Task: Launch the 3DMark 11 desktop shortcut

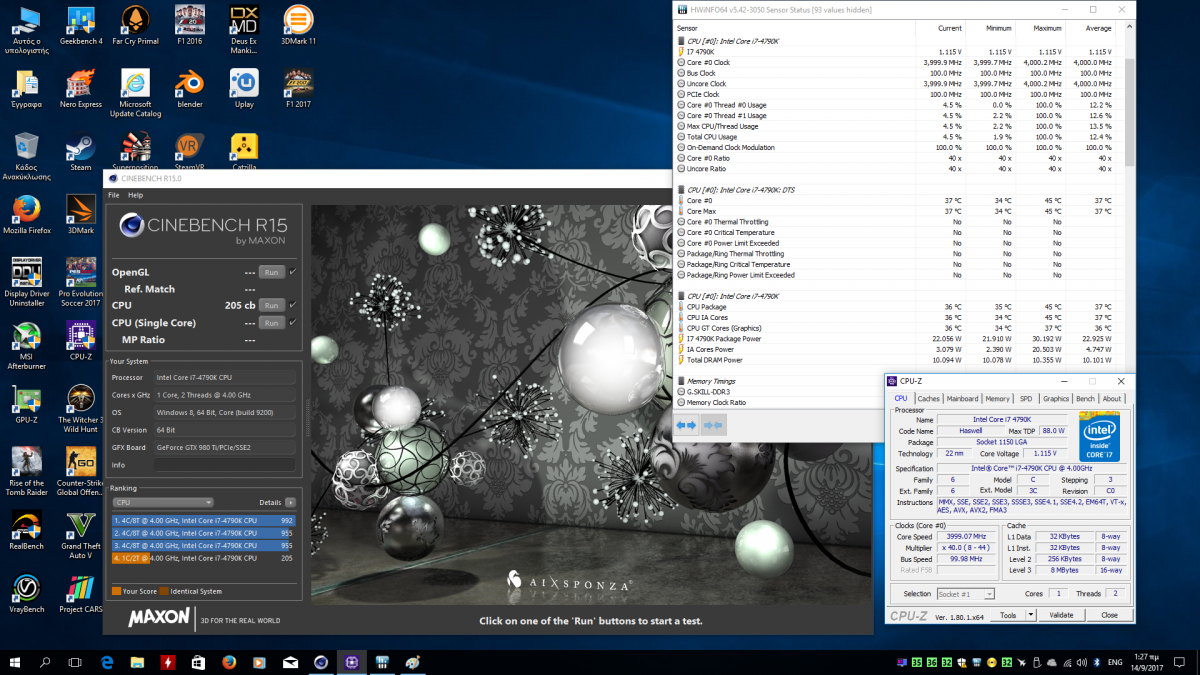Action: [x=297, y=26]
